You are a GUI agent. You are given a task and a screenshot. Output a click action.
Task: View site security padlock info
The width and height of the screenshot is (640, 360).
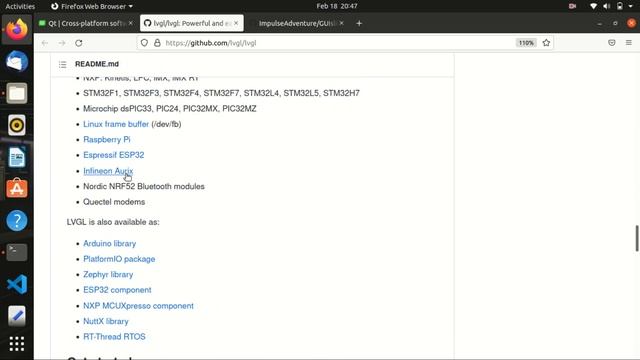(x=157, y=43)
